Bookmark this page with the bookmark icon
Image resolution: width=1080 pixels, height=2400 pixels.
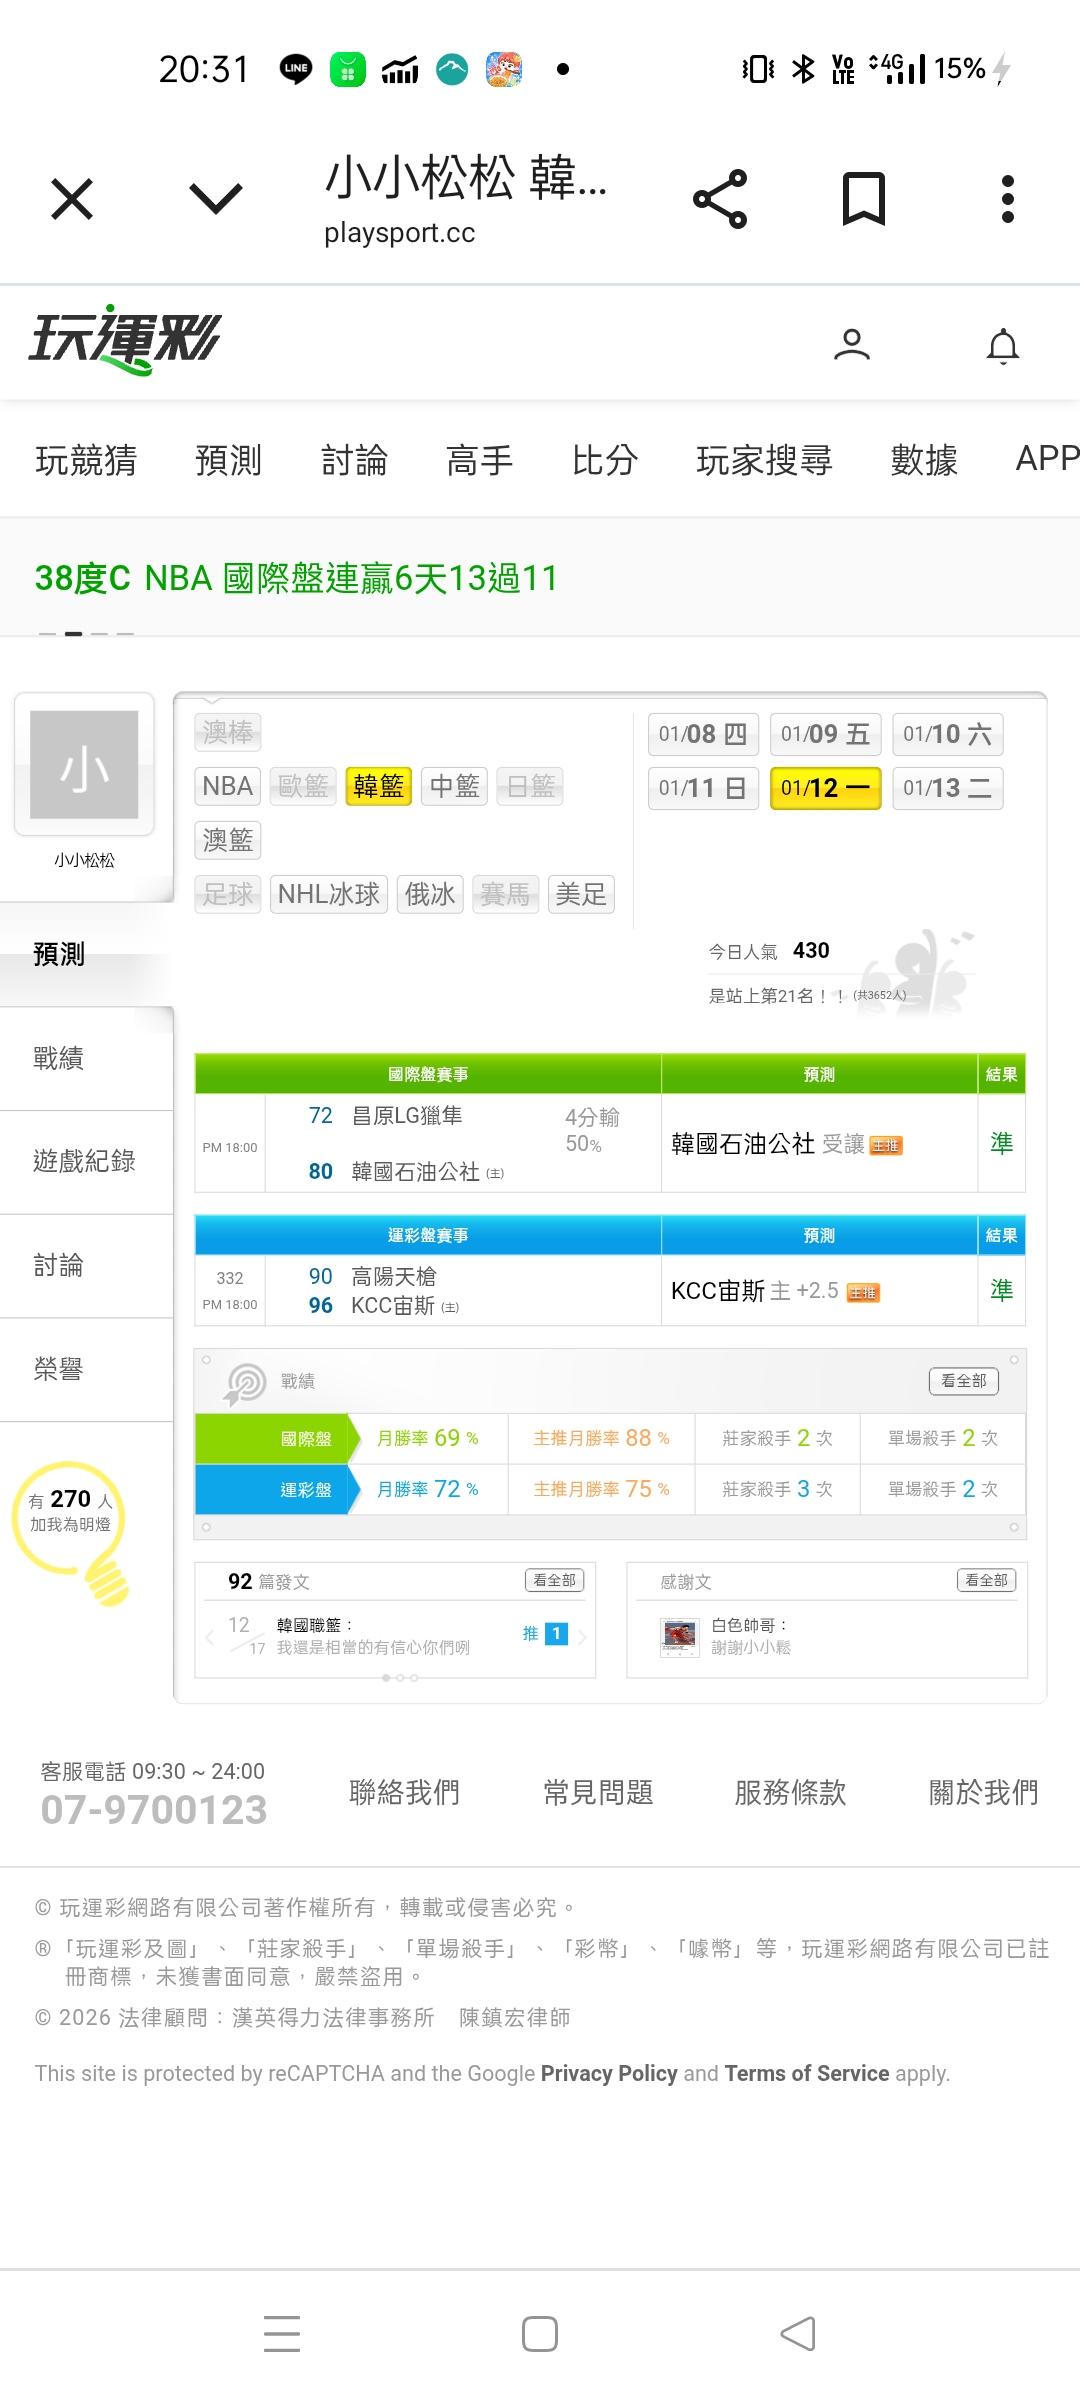click(864, 199)
